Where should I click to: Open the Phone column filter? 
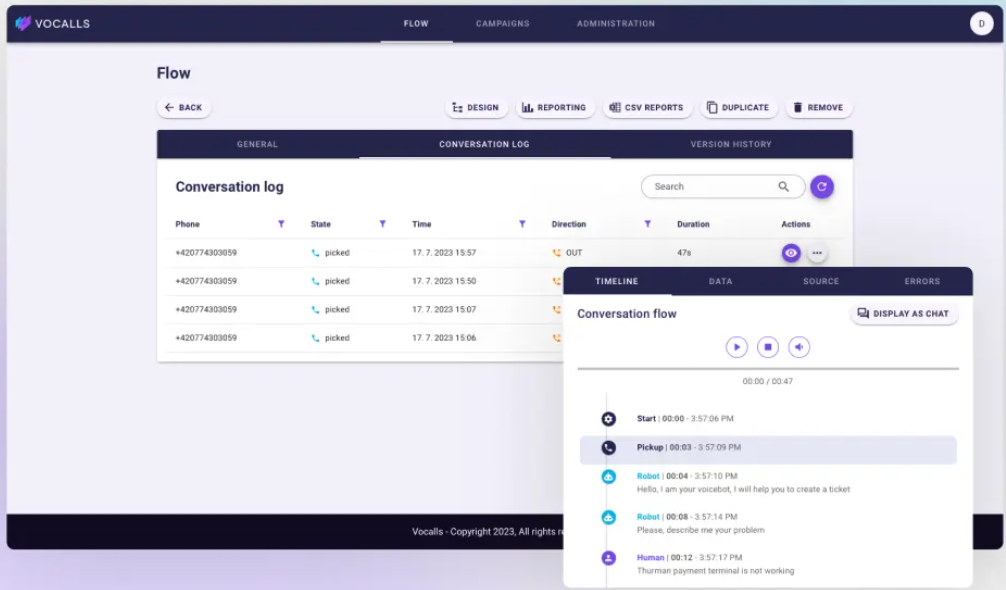tap(281, 224)
